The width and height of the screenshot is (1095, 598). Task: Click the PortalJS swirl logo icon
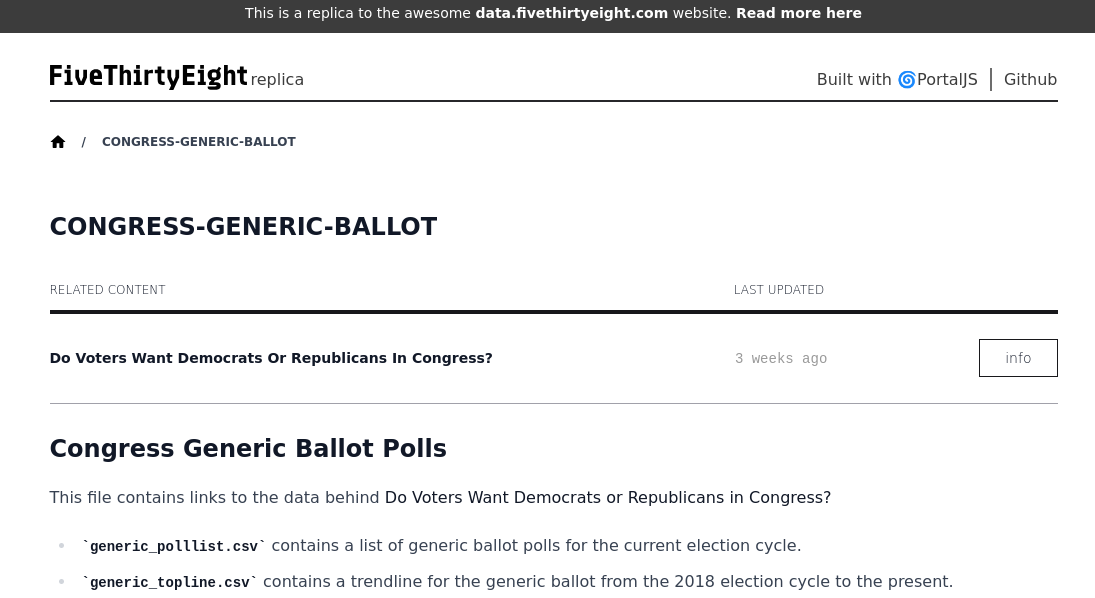coord(906,80)
